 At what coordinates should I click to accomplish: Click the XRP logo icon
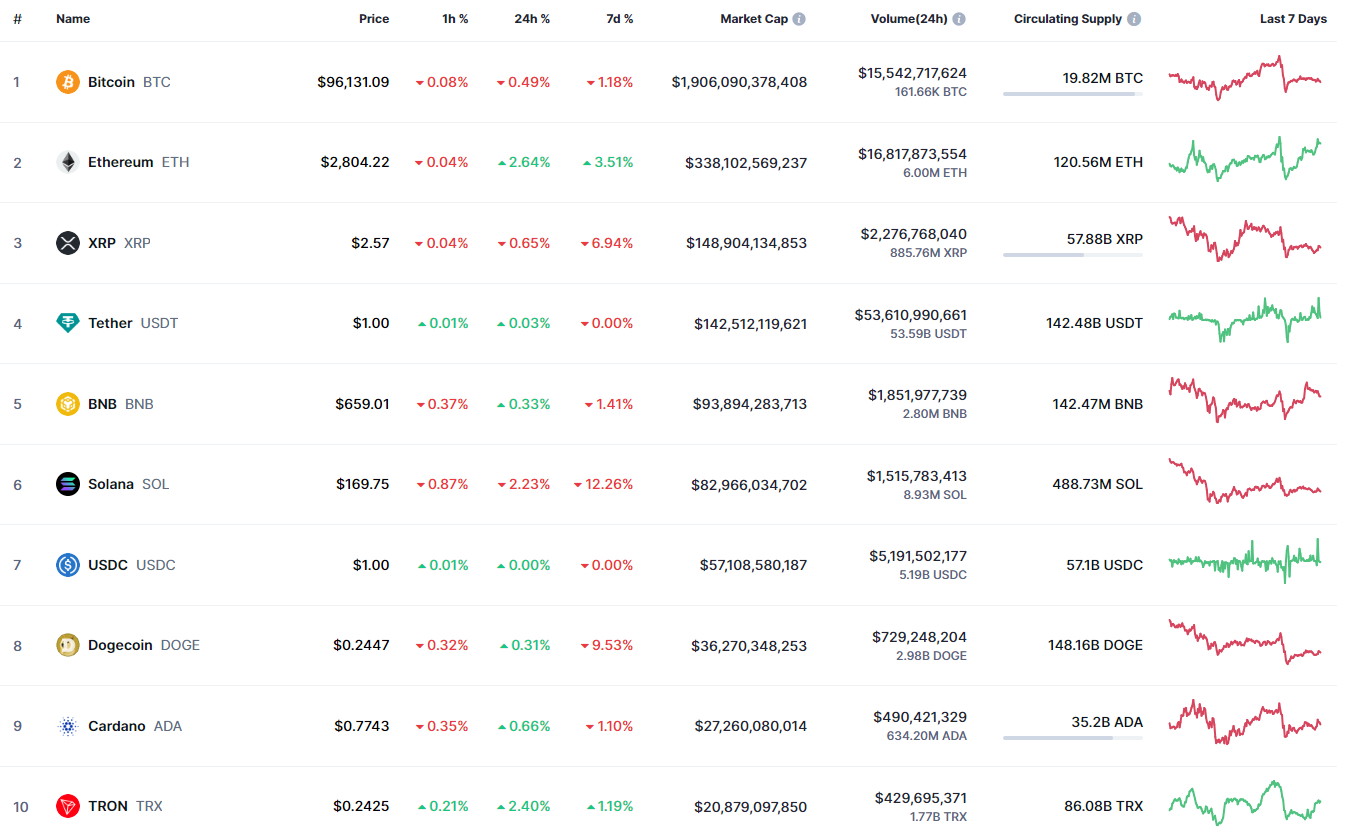68,243
